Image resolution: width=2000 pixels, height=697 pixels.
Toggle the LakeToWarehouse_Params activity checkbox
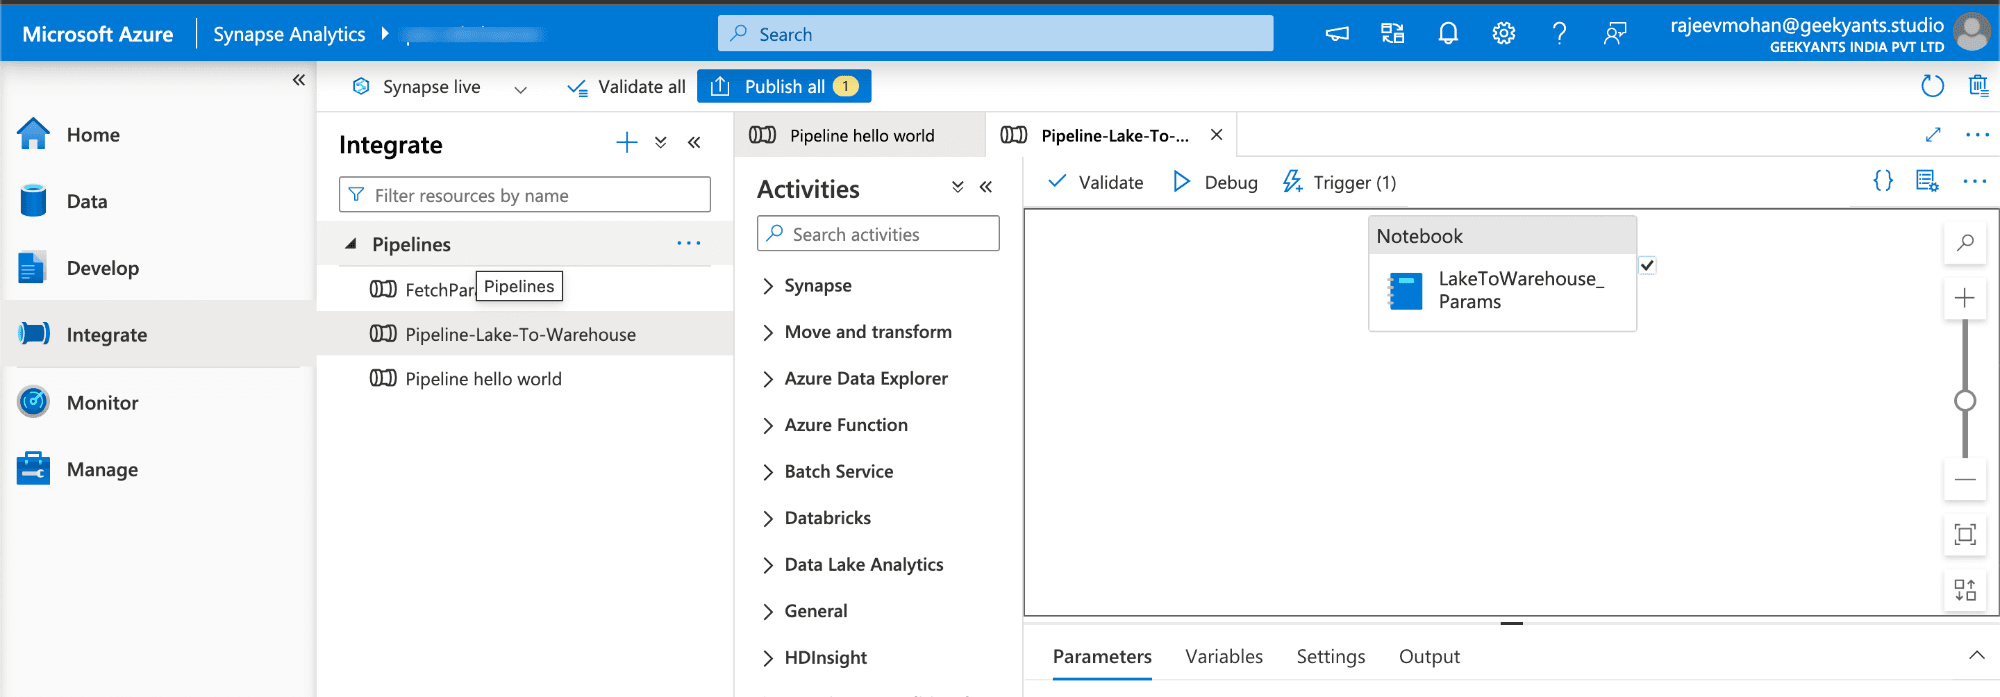[x=1647, y=266]
